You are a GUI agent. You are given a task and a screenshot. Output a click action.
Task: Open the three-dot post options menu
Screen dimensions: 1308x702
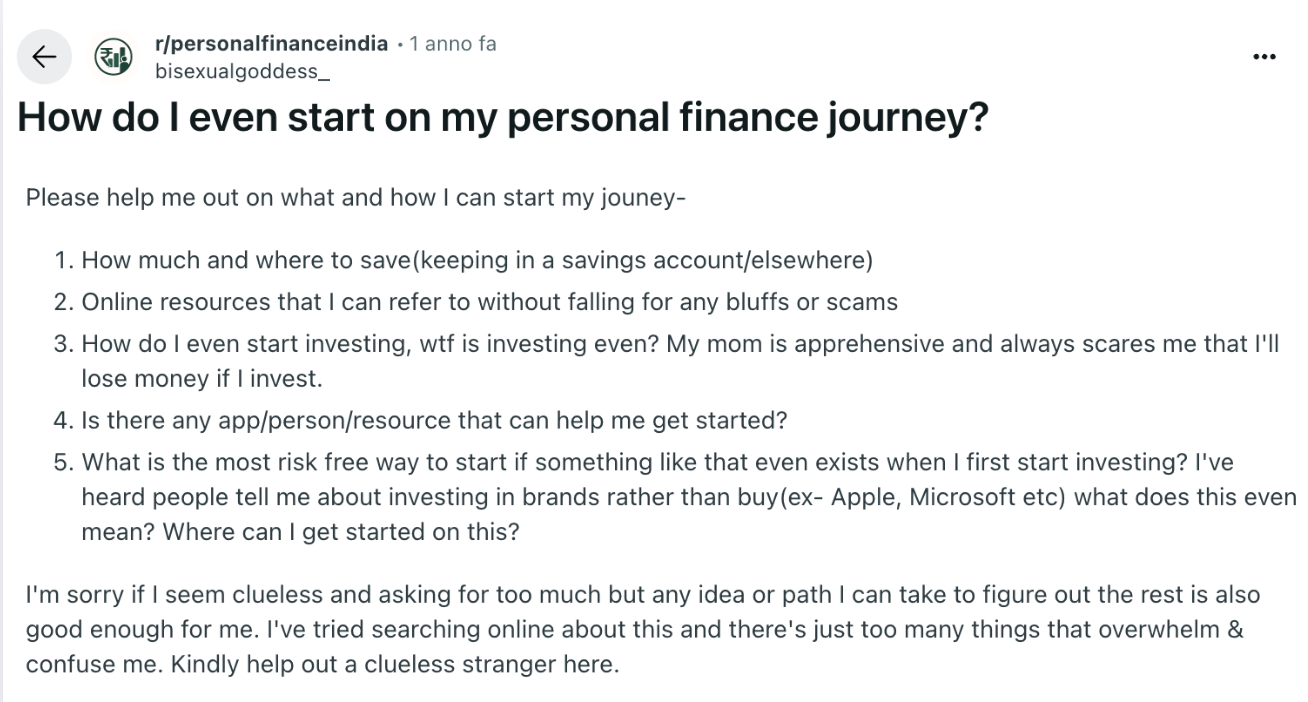[x=1263, y=57]
